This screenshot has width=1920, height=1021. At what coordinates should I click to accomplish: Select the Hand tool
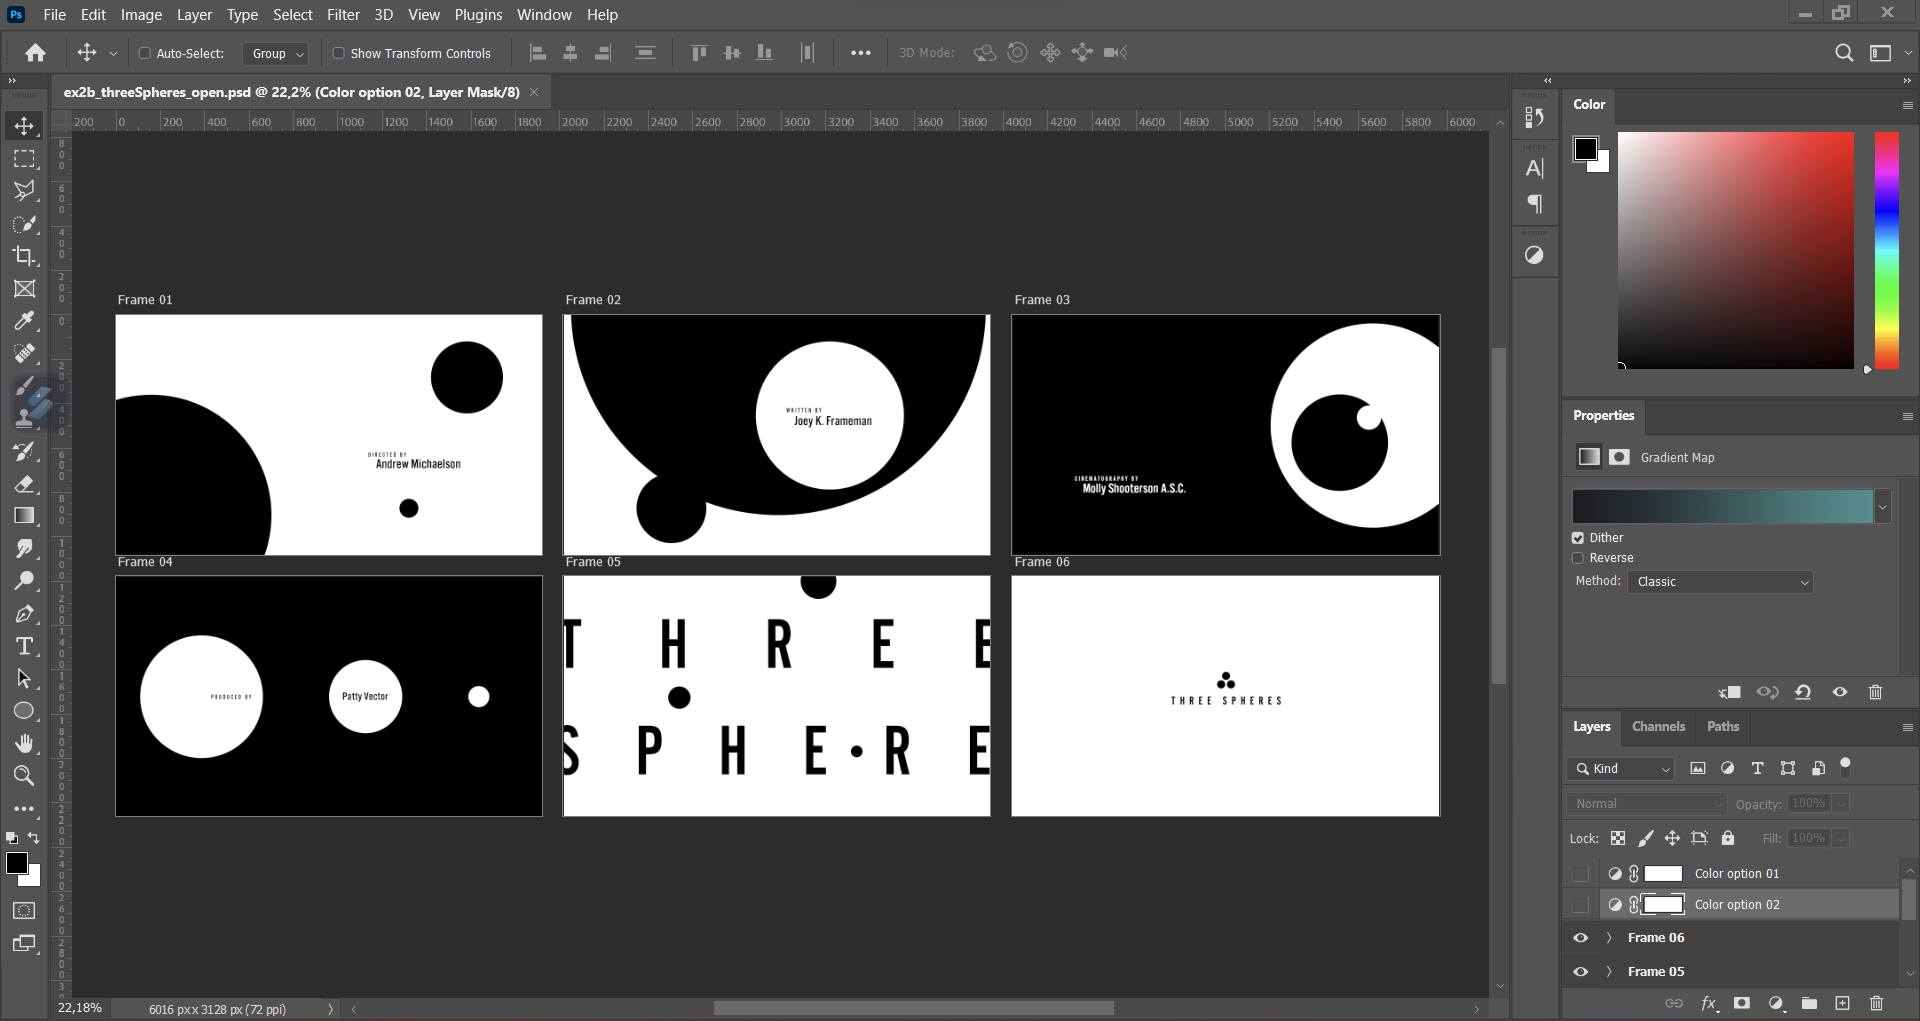point(25,743)
